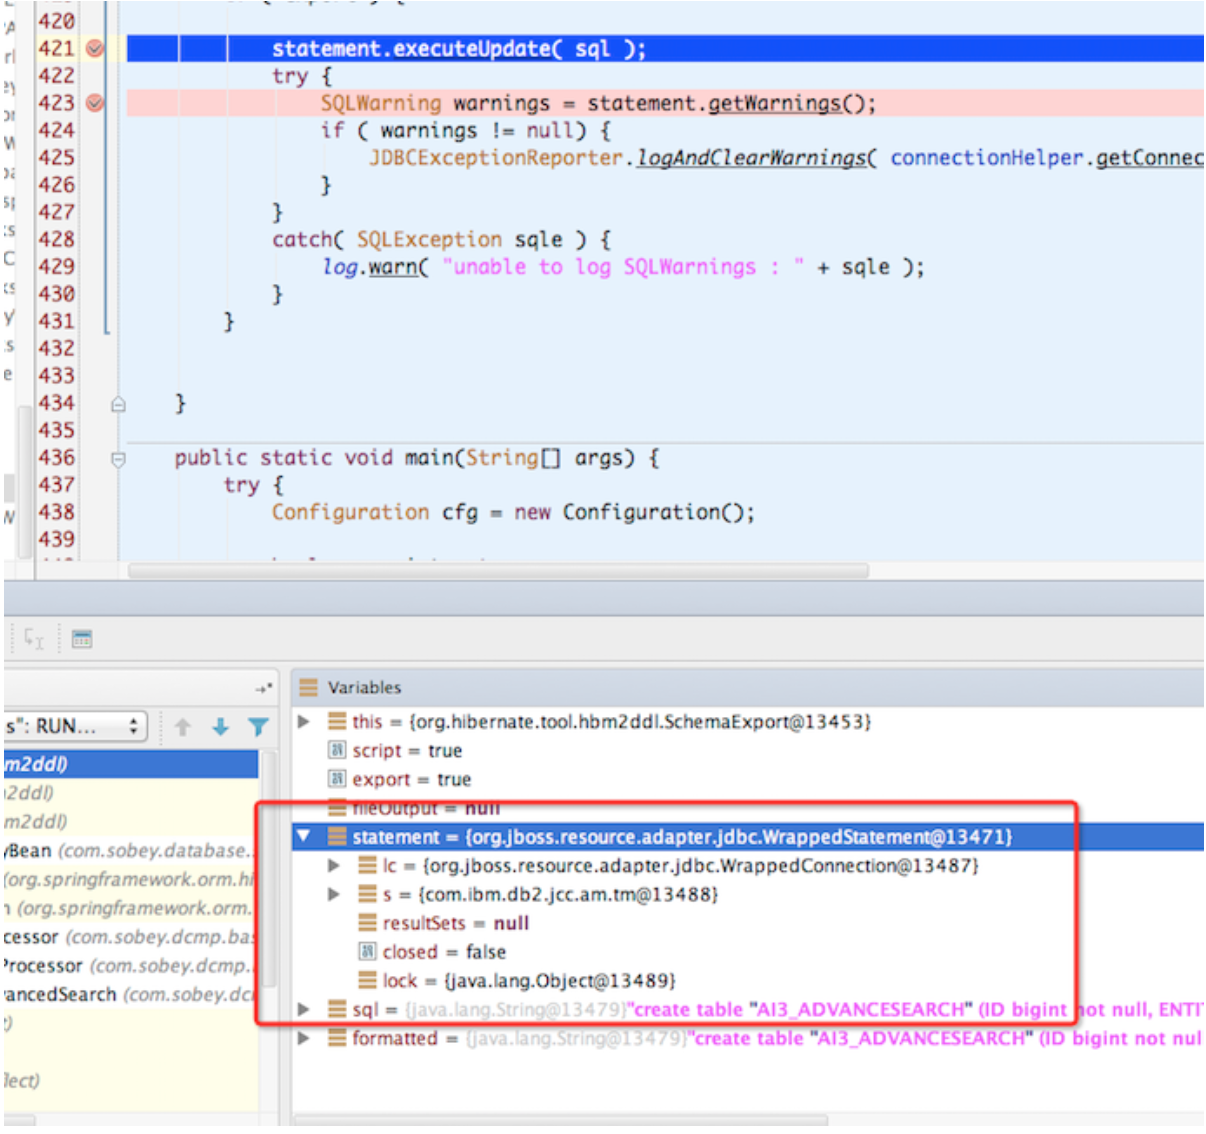Click the Run to Cursor icon

coord(34,639)
